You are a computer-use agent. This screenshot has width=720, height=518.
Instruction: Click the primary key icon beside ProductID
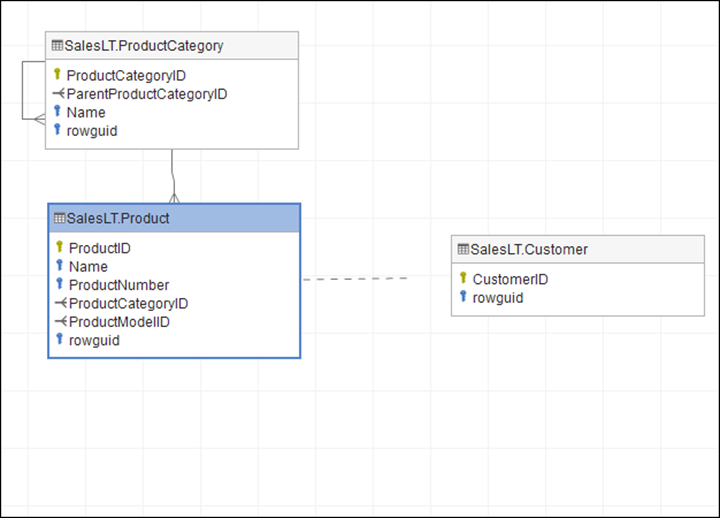[59, 248]
